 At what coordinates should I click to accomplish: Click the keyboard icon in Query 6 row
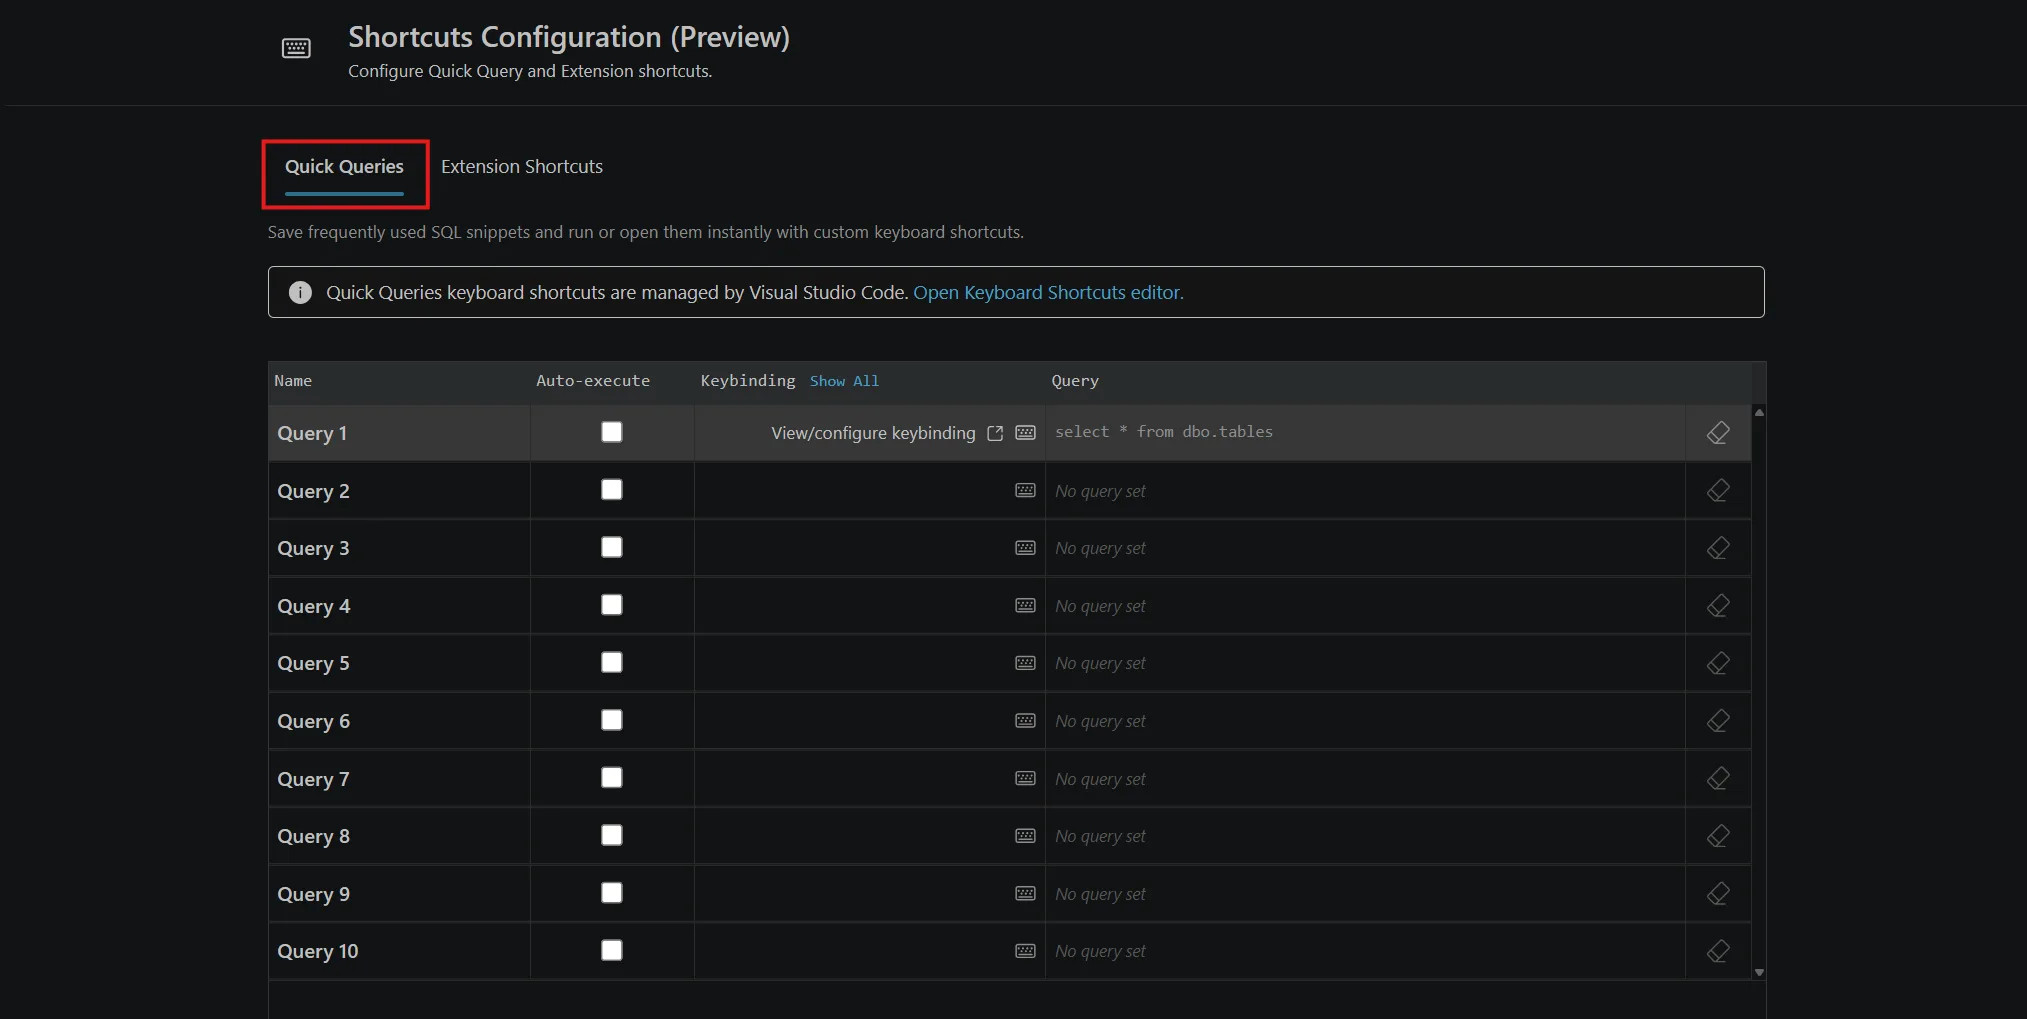point(1025,721)
